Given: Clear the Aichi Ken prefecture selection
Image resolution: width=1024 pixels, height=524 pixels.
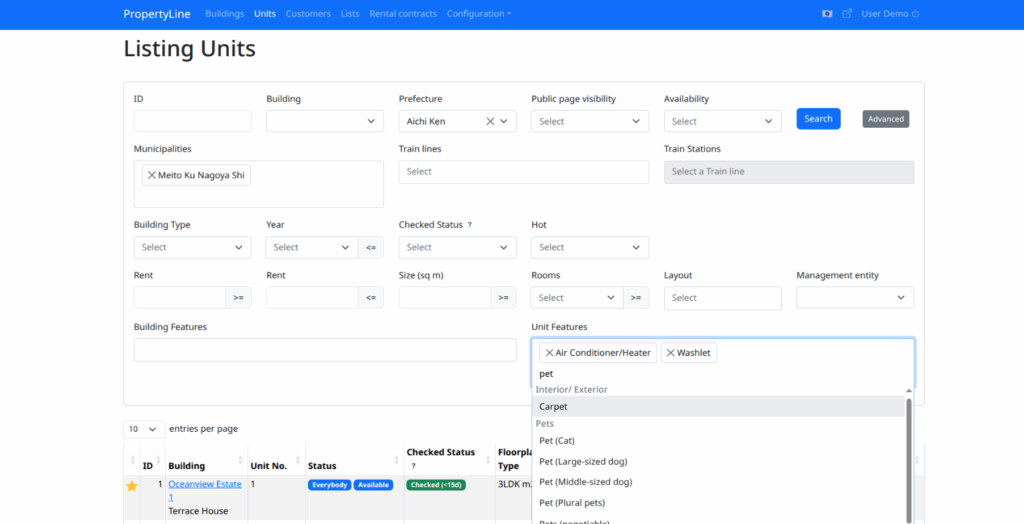Looking at the screenshot, I should (490, 121).
